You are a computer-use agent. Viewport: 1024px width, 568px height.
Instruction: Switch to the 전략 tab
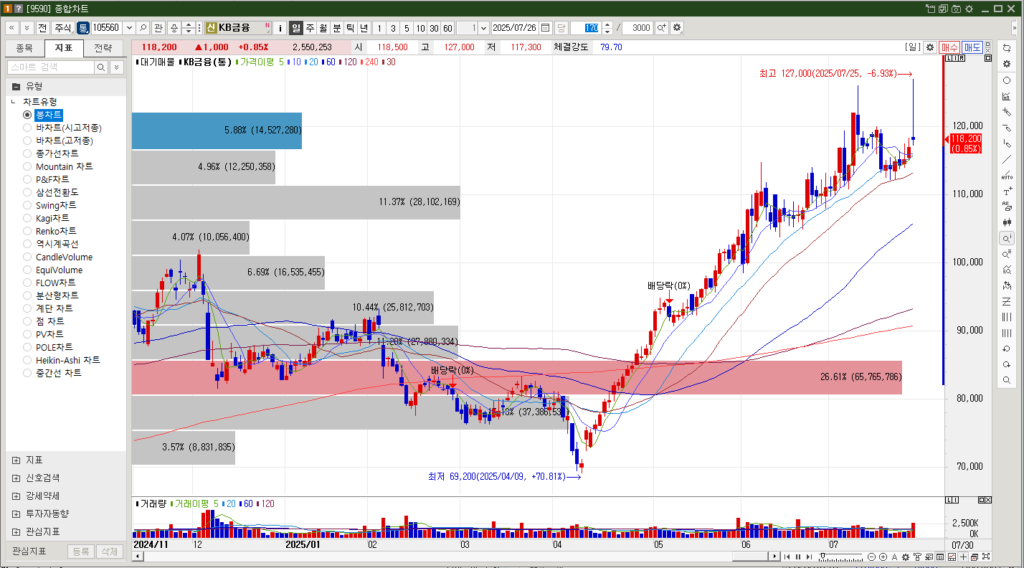point(103,48)
